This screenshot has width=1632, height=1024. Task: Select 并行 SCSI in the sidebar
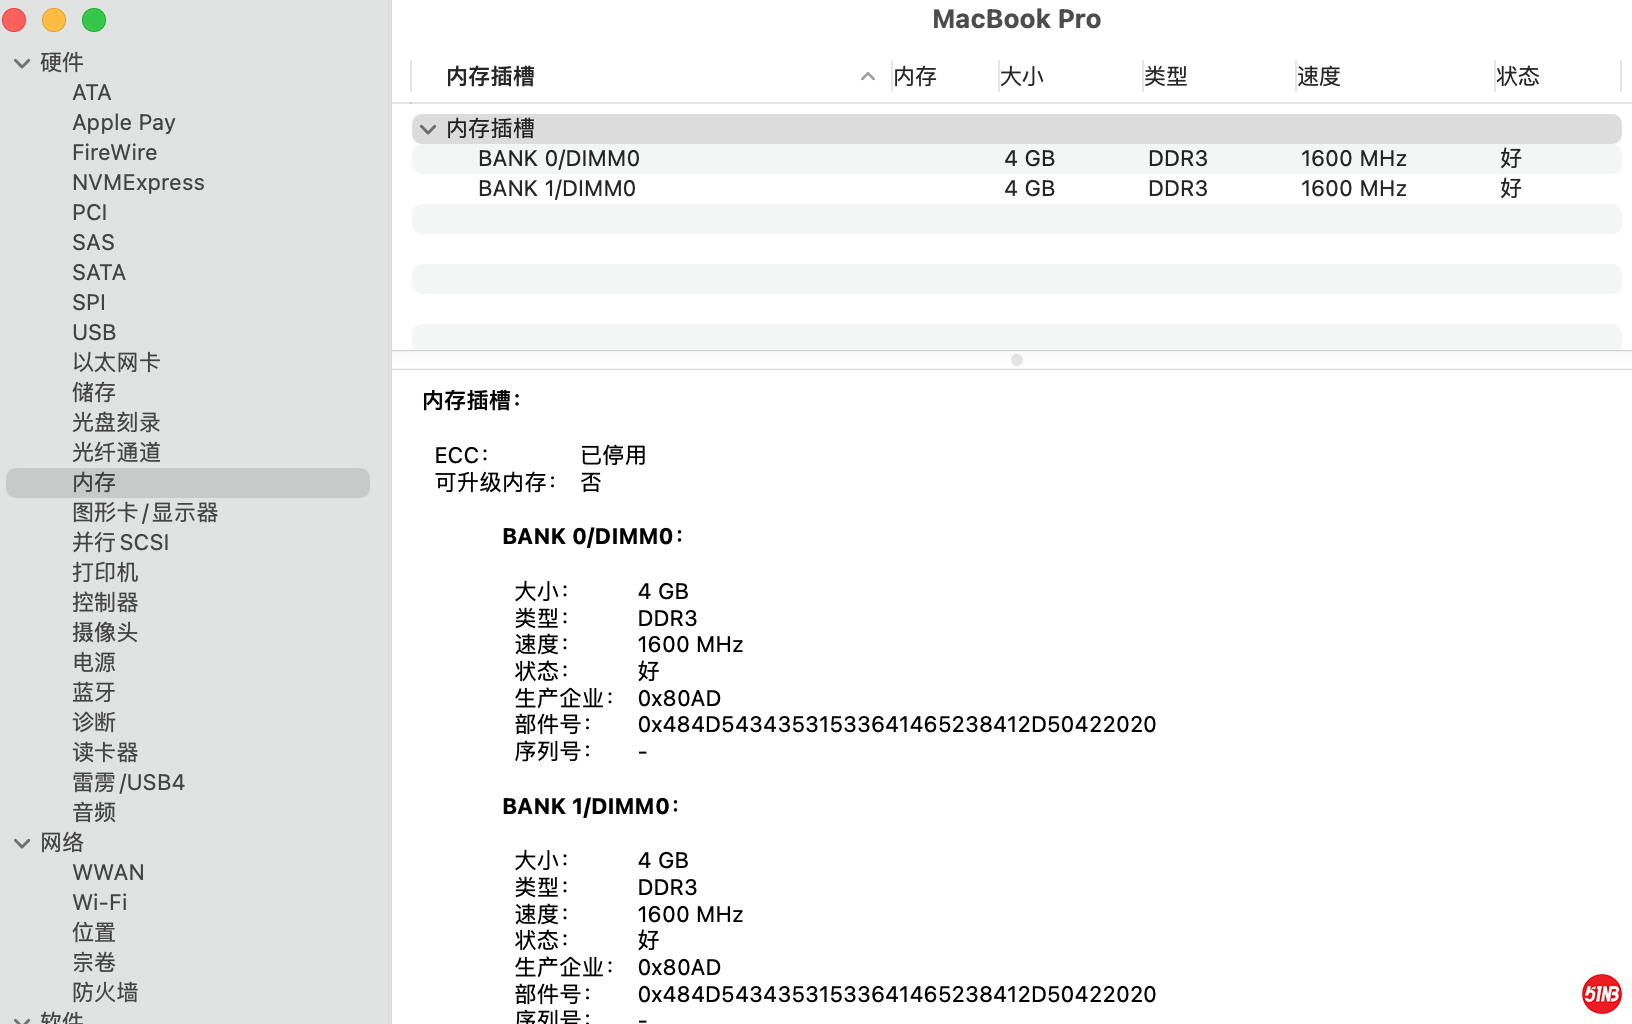pos(121,543)
